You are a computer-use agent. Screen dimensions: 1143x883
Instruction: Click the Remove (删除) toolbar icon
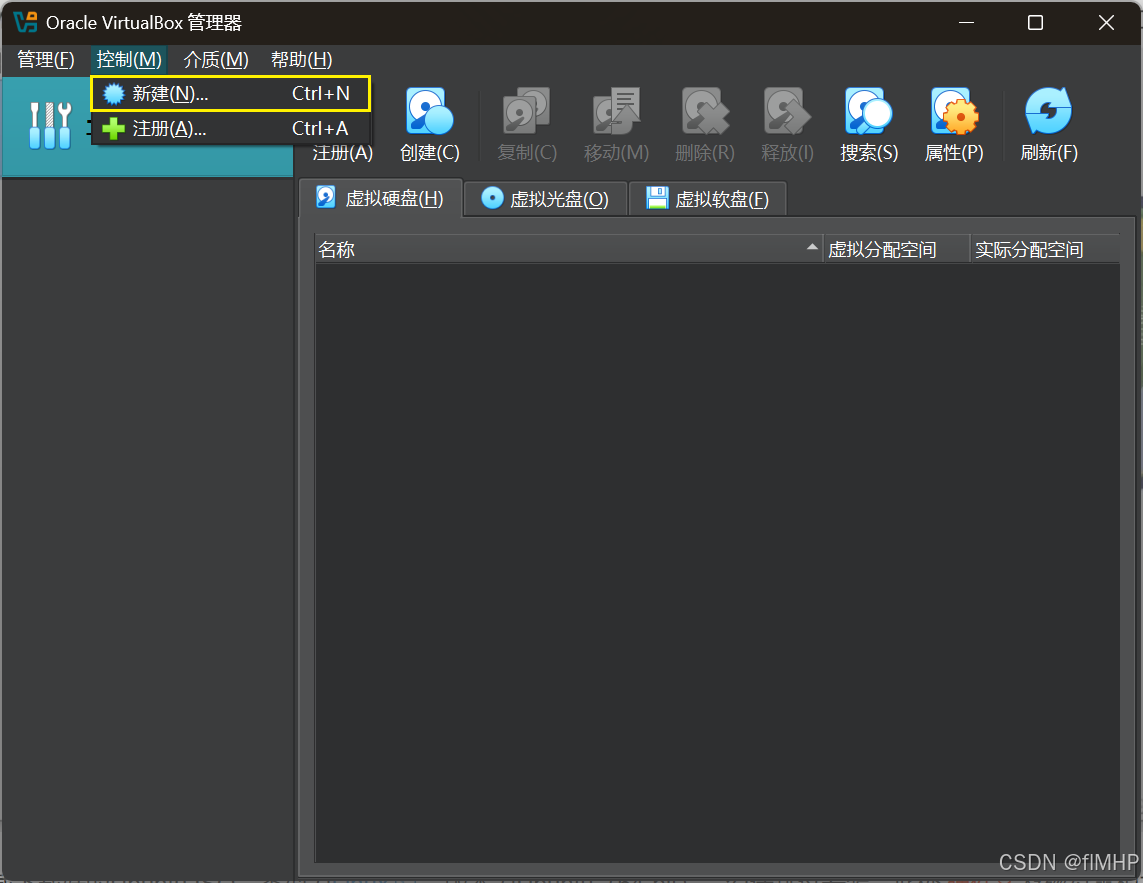coord(704,112)
